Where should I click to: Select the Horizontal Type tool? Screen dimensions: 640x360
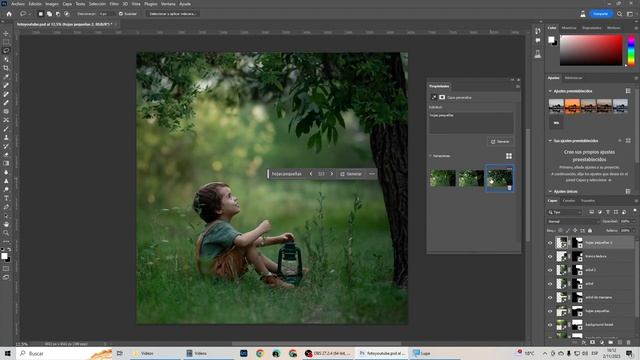[6, 198]
